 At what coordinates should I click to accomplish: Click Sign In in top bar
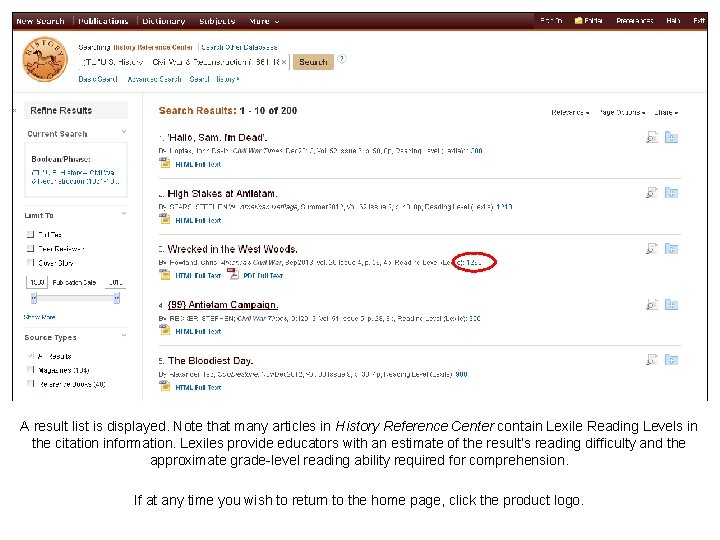pos(551,21)
